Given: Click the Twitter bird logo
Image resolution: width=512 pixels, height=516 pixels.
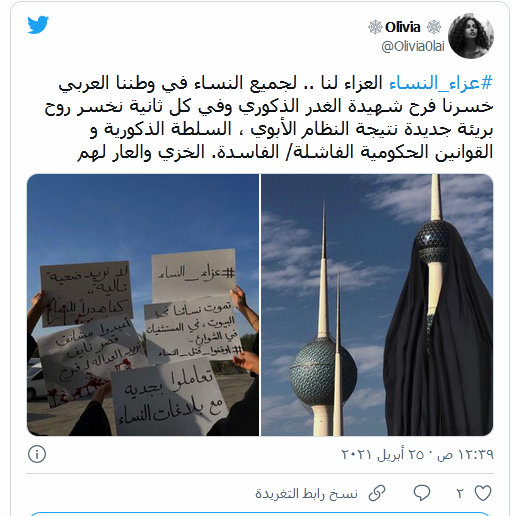Looking at the screenshot, I should click(x=38, y=24).
